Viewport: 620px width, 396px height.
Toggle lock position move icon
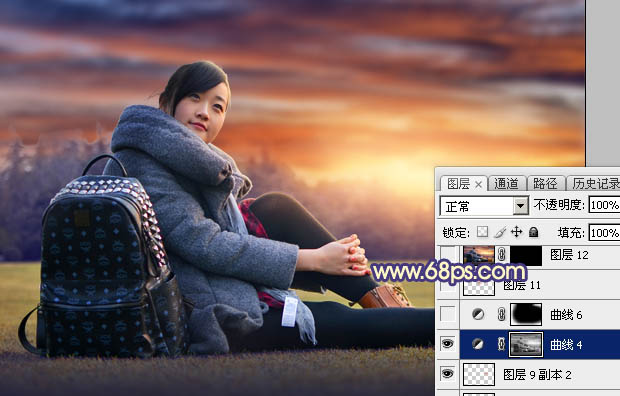516,232
